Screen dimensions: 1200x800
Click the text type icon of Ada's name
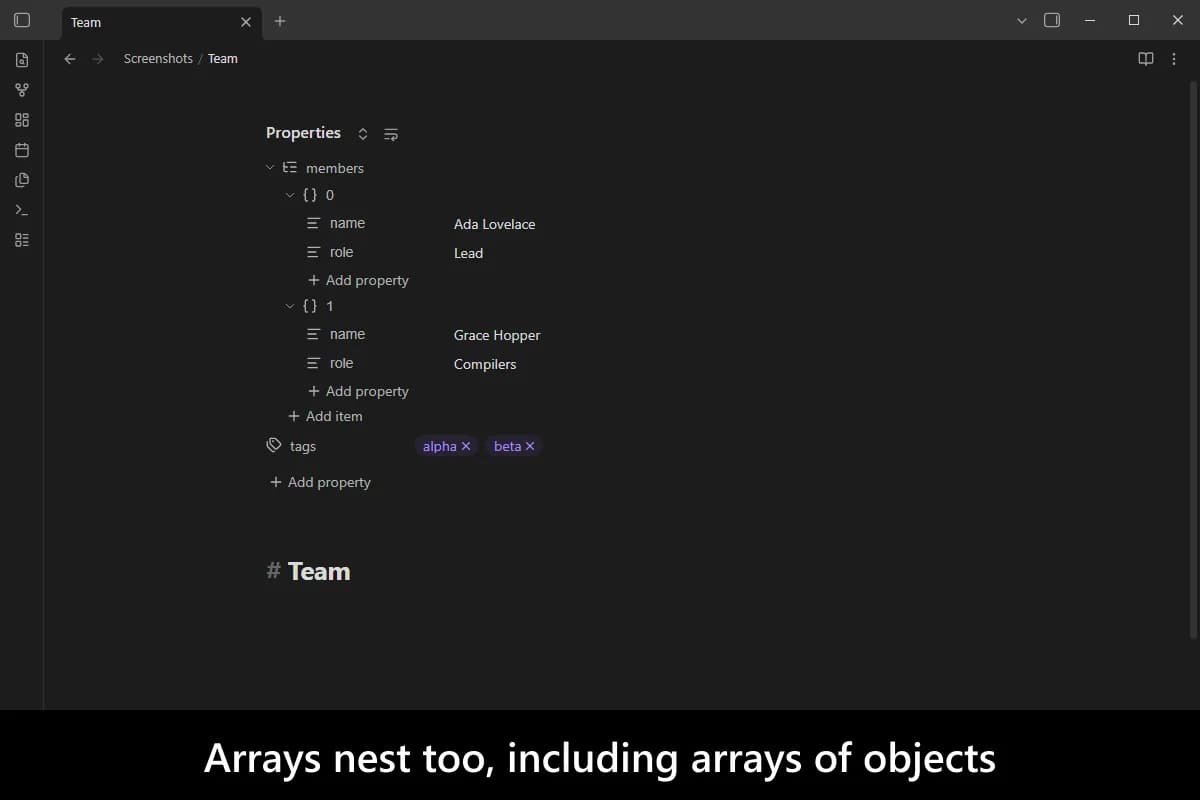(314, 223)
